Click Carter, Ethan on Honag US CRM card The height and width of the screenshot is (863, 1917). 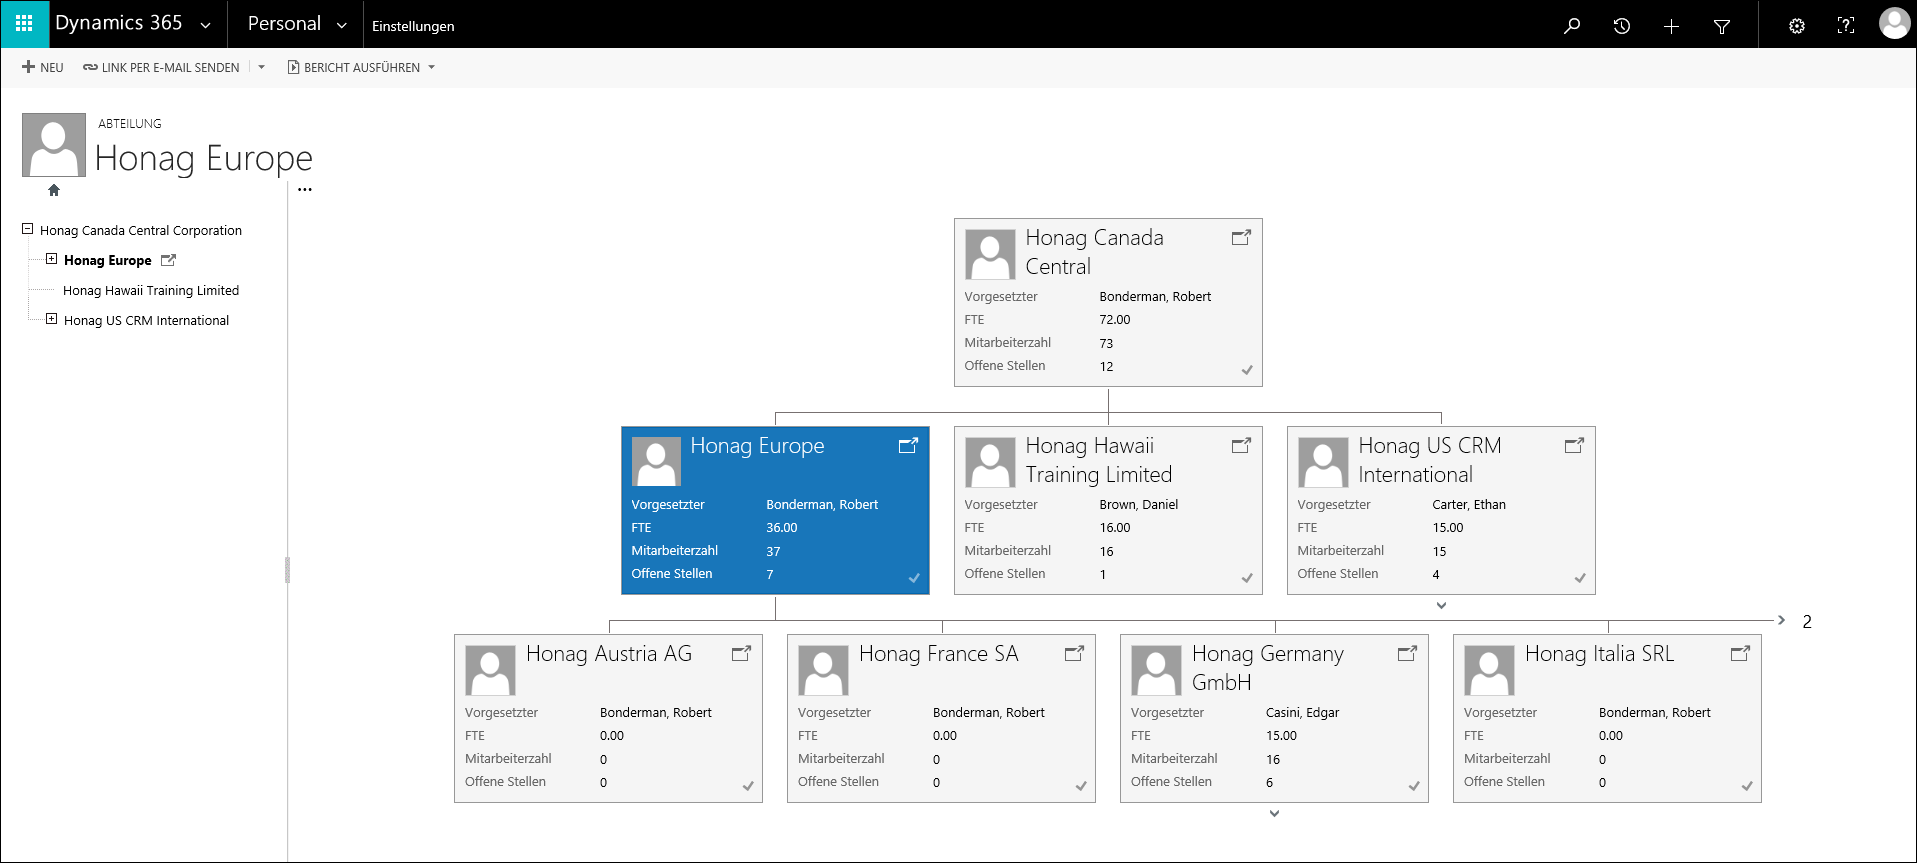click(x=1469, y=505)
